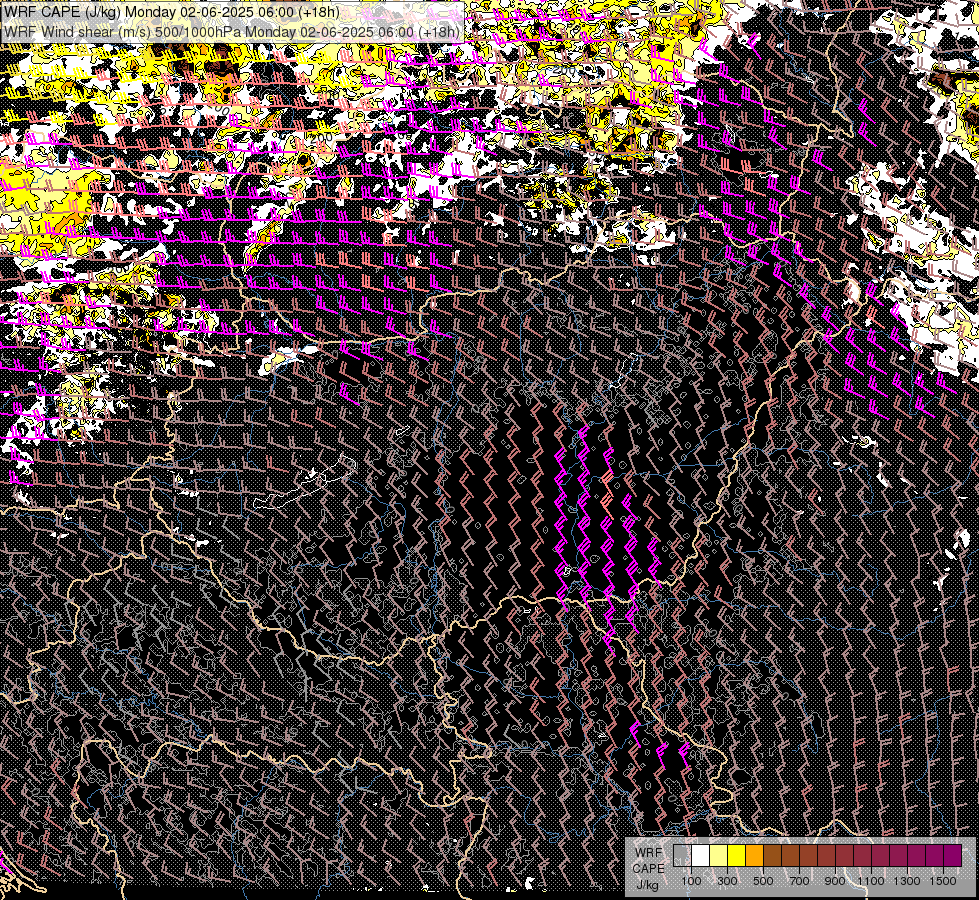The width and height of the screenshot is (979, 900).
Task: Select the gray below-100 CAPE legend swatch
Action: click(x=682, y=855)
